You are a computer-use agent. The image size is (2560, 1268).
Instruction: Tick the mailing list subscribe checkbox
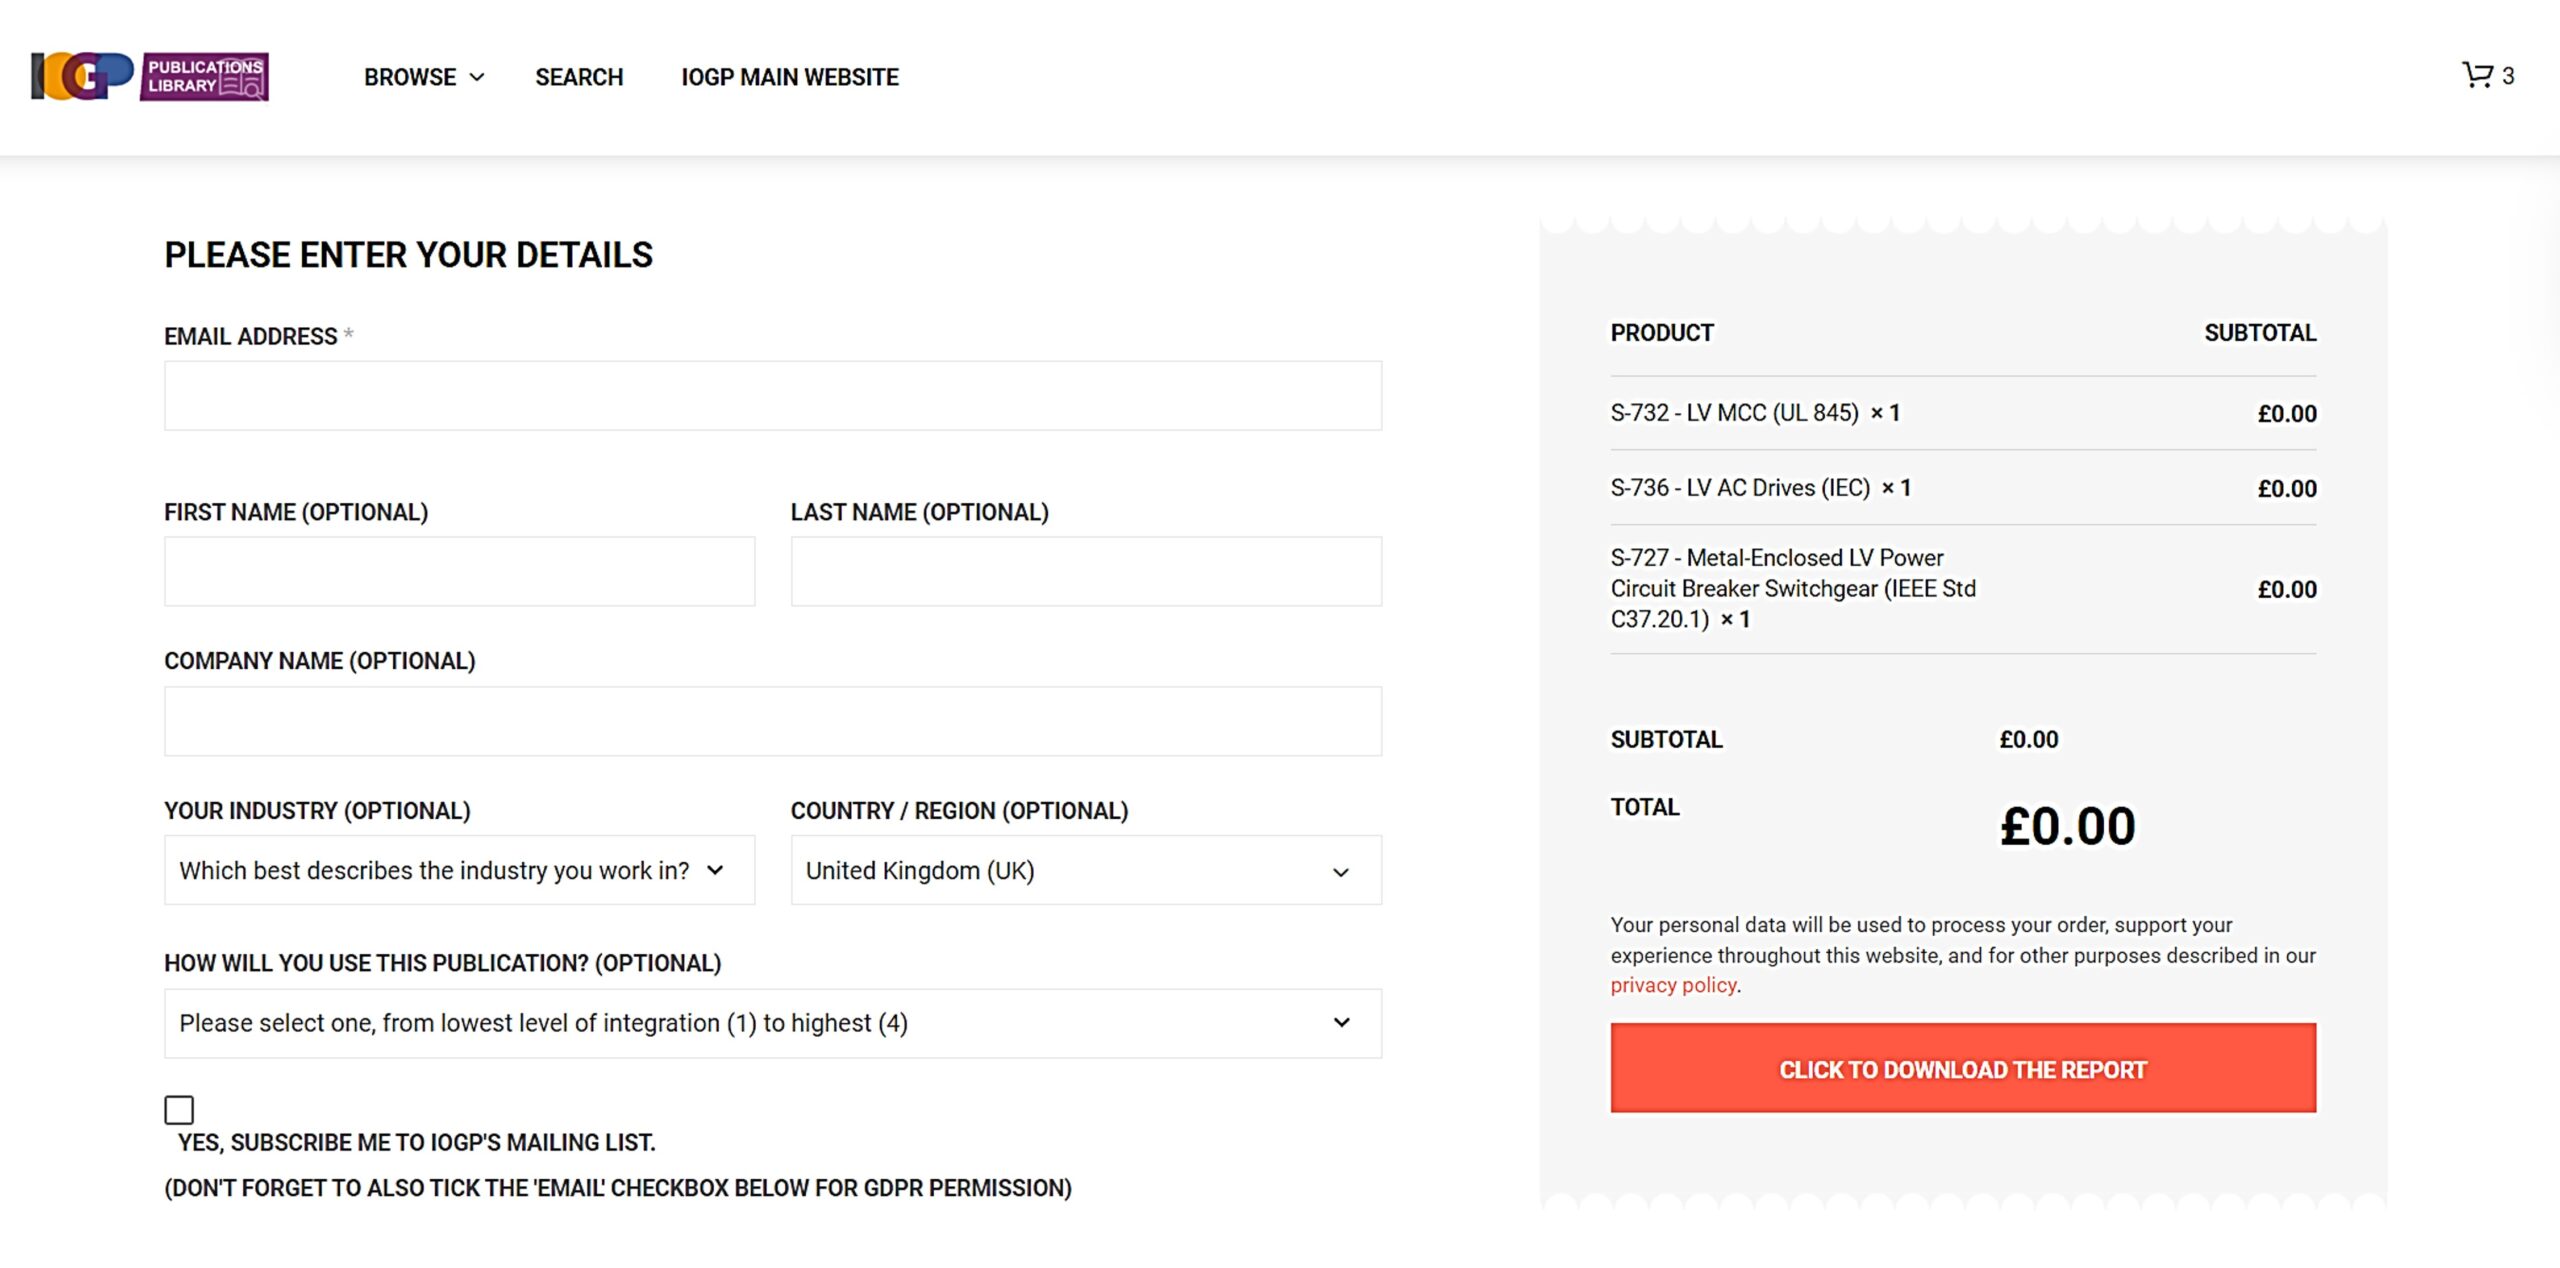click(x=179, y=1110)
